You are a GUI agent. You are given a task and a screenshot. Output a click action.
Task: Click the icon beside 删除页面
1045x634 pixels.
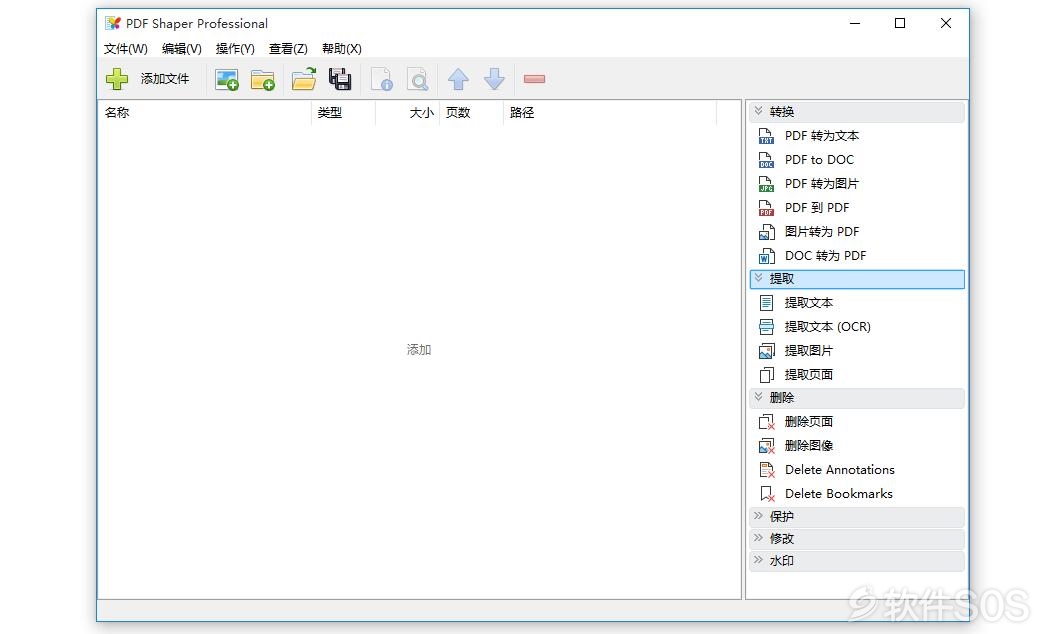pyautogui.click(x=766, y=422)
